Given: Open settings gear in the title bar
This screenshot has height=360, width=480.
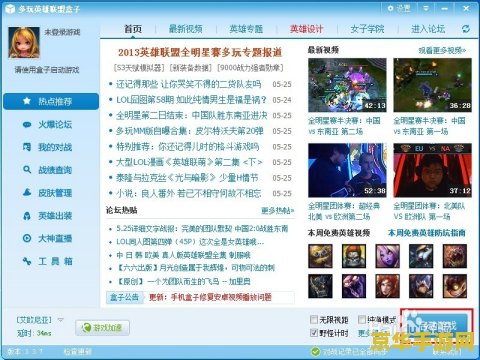Looking at the screenshot, I should (390, 8).
